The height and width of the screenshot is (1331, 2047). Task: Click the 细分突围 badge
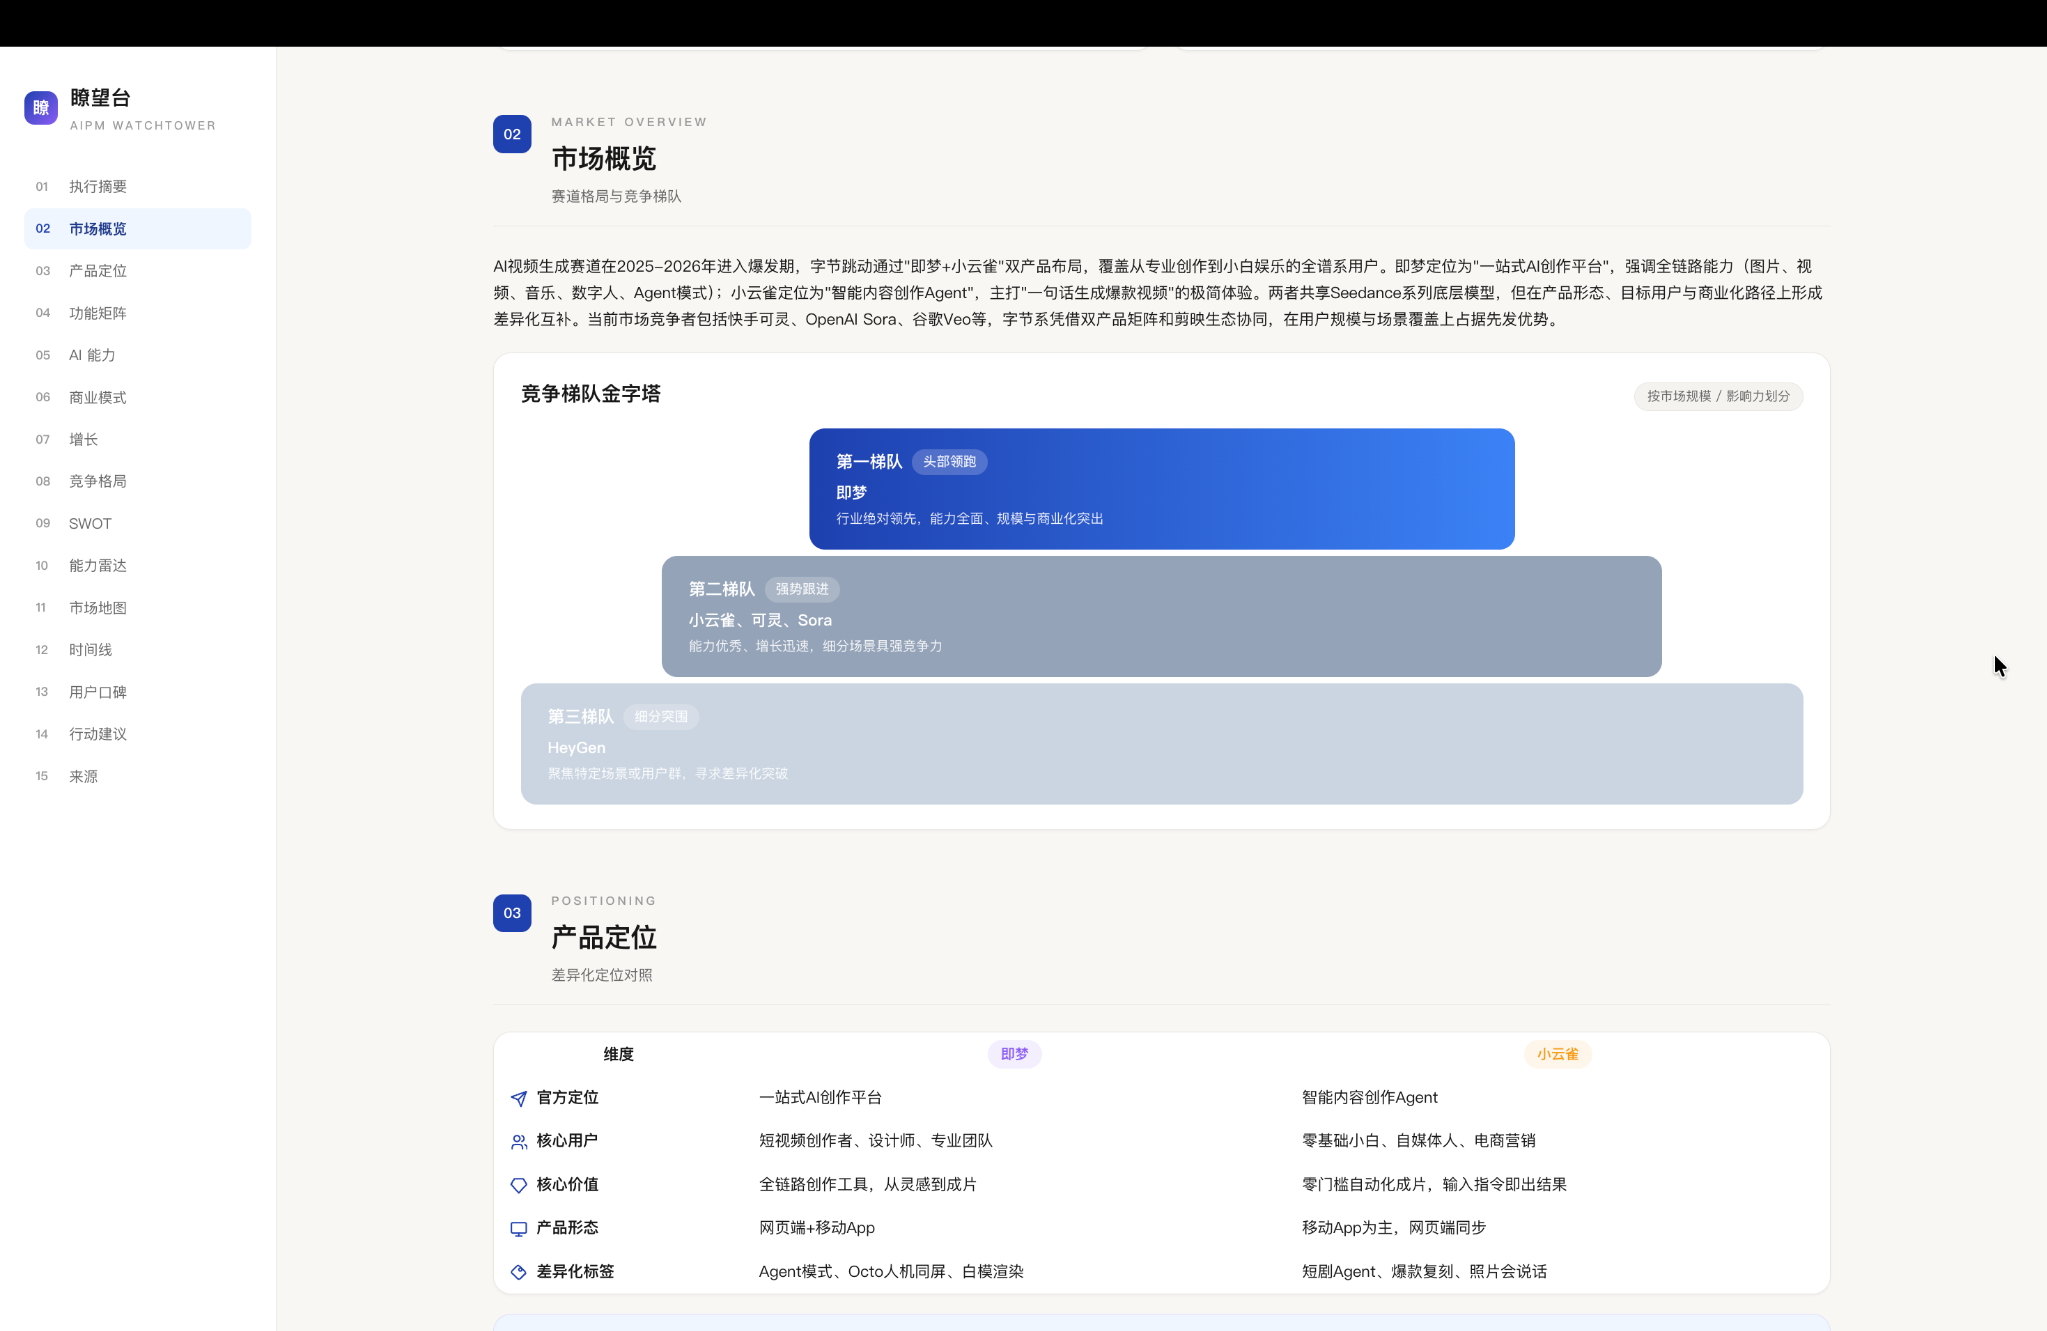661,717
